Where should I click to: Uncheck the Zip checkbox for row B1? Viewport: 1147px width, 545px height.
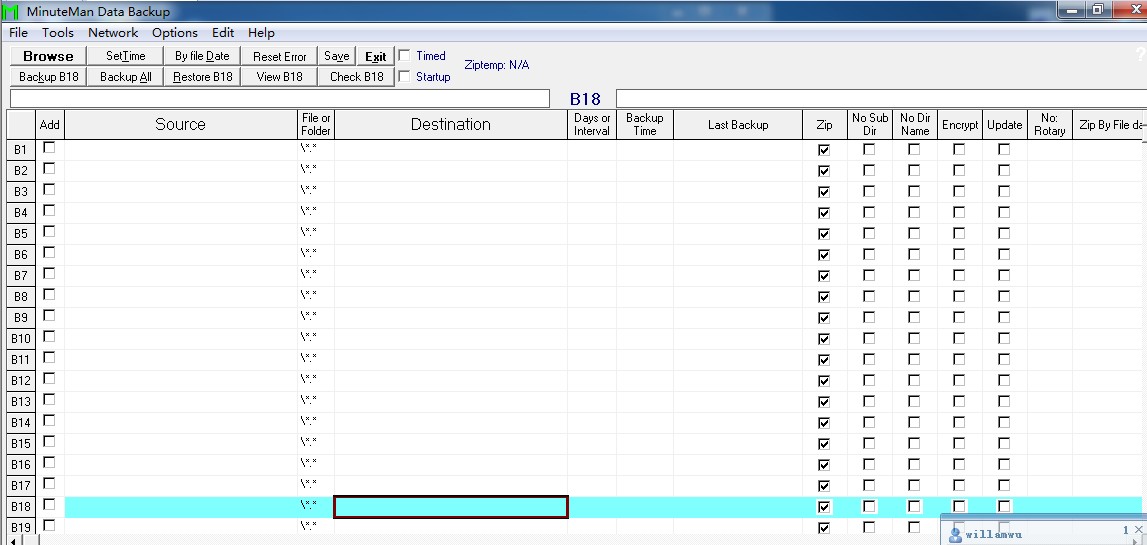tap(824, 150)
